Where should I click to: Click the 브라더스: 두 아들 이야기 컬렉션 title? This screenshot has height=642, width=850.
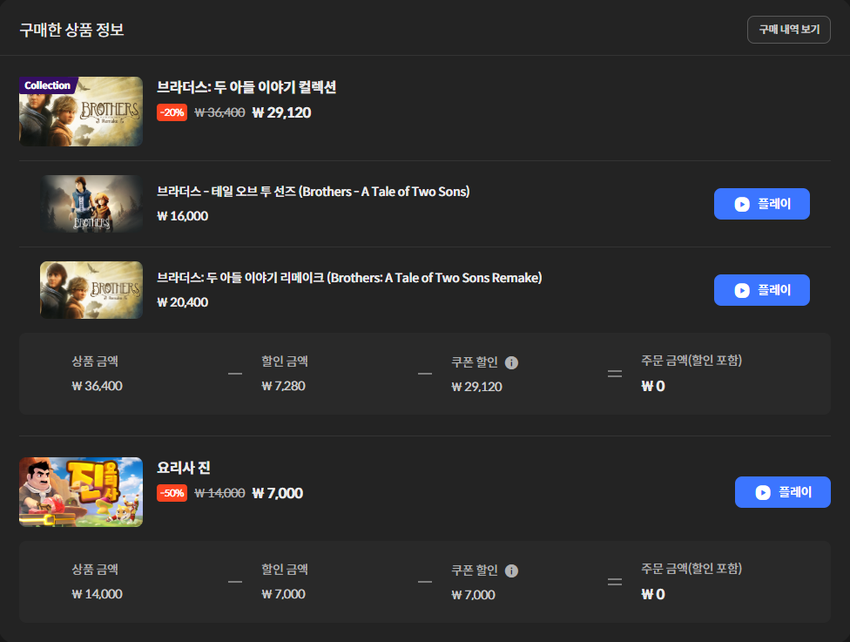pos(247,87)
